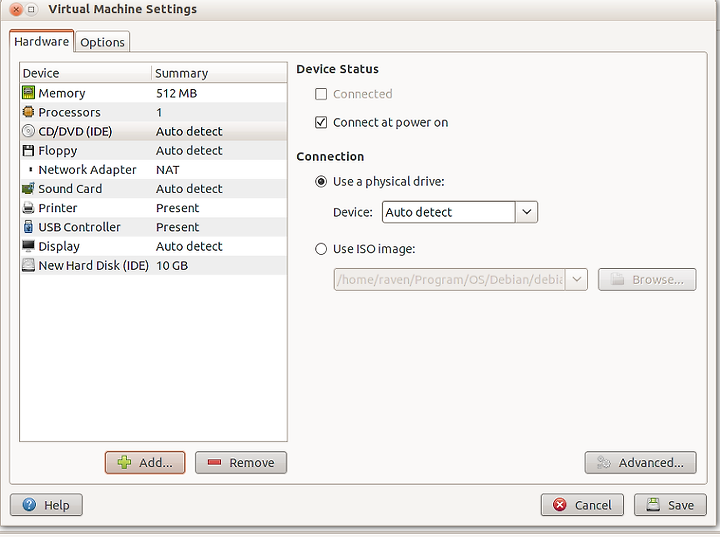Image resolution: width=720 pixels, height=537 pixels.
Task: Open the Device Auto detect dropdown arrow
Action: pyautogui.click(x=527, y=212)
